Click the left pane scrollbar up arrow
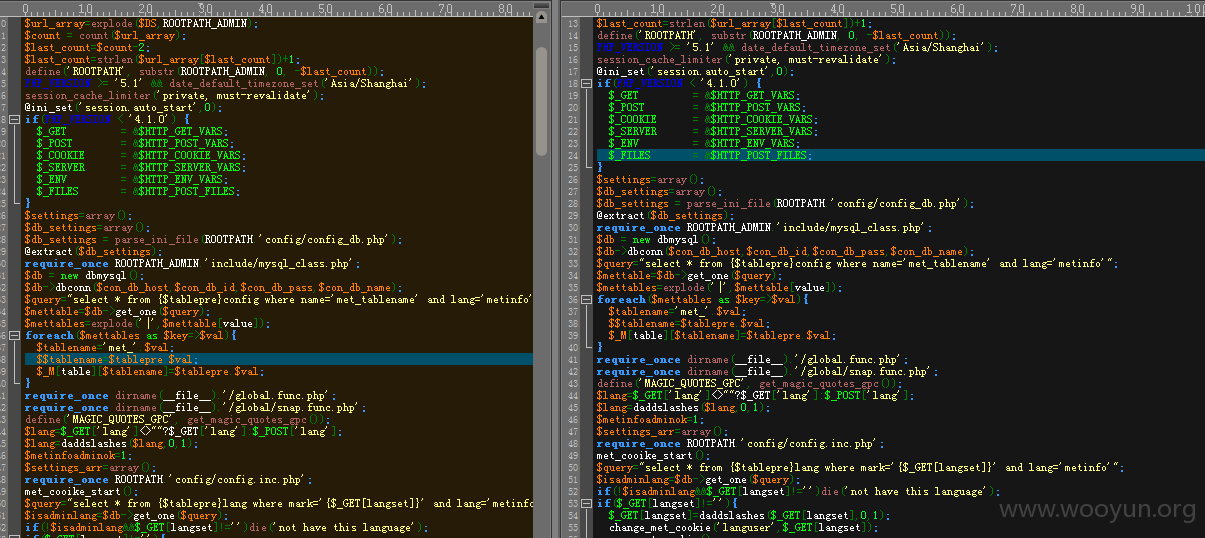 [x=540, y=18]
